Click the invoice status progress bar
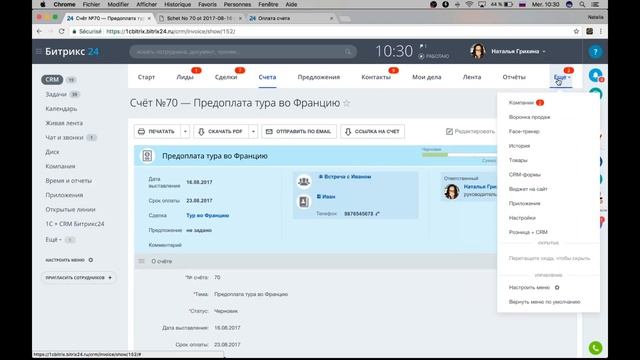The height and width of the screenshot is (360, 640). tap(459, 155)
